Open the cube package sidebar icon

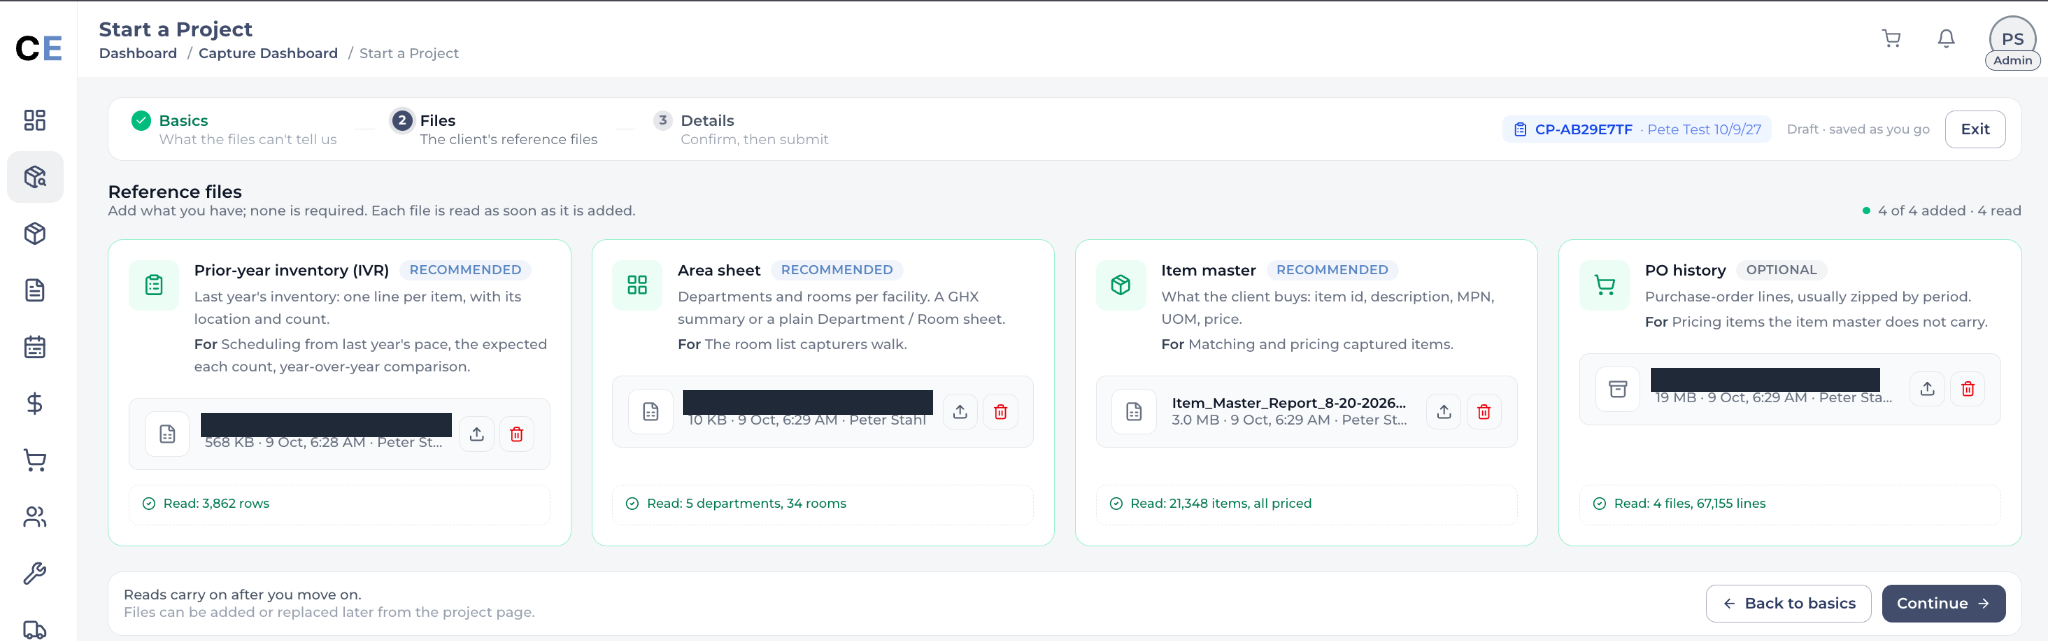[x=35, y=234]
